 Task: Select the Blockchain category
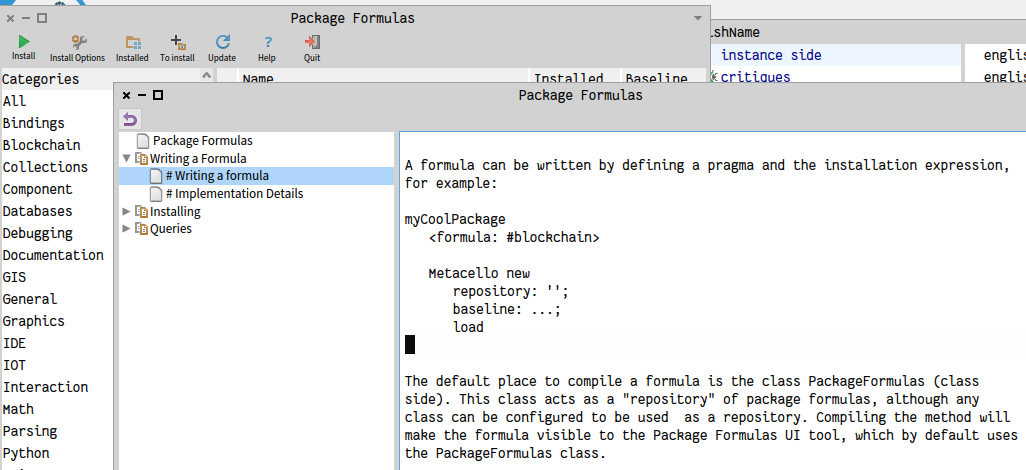(x=42, y=145)
